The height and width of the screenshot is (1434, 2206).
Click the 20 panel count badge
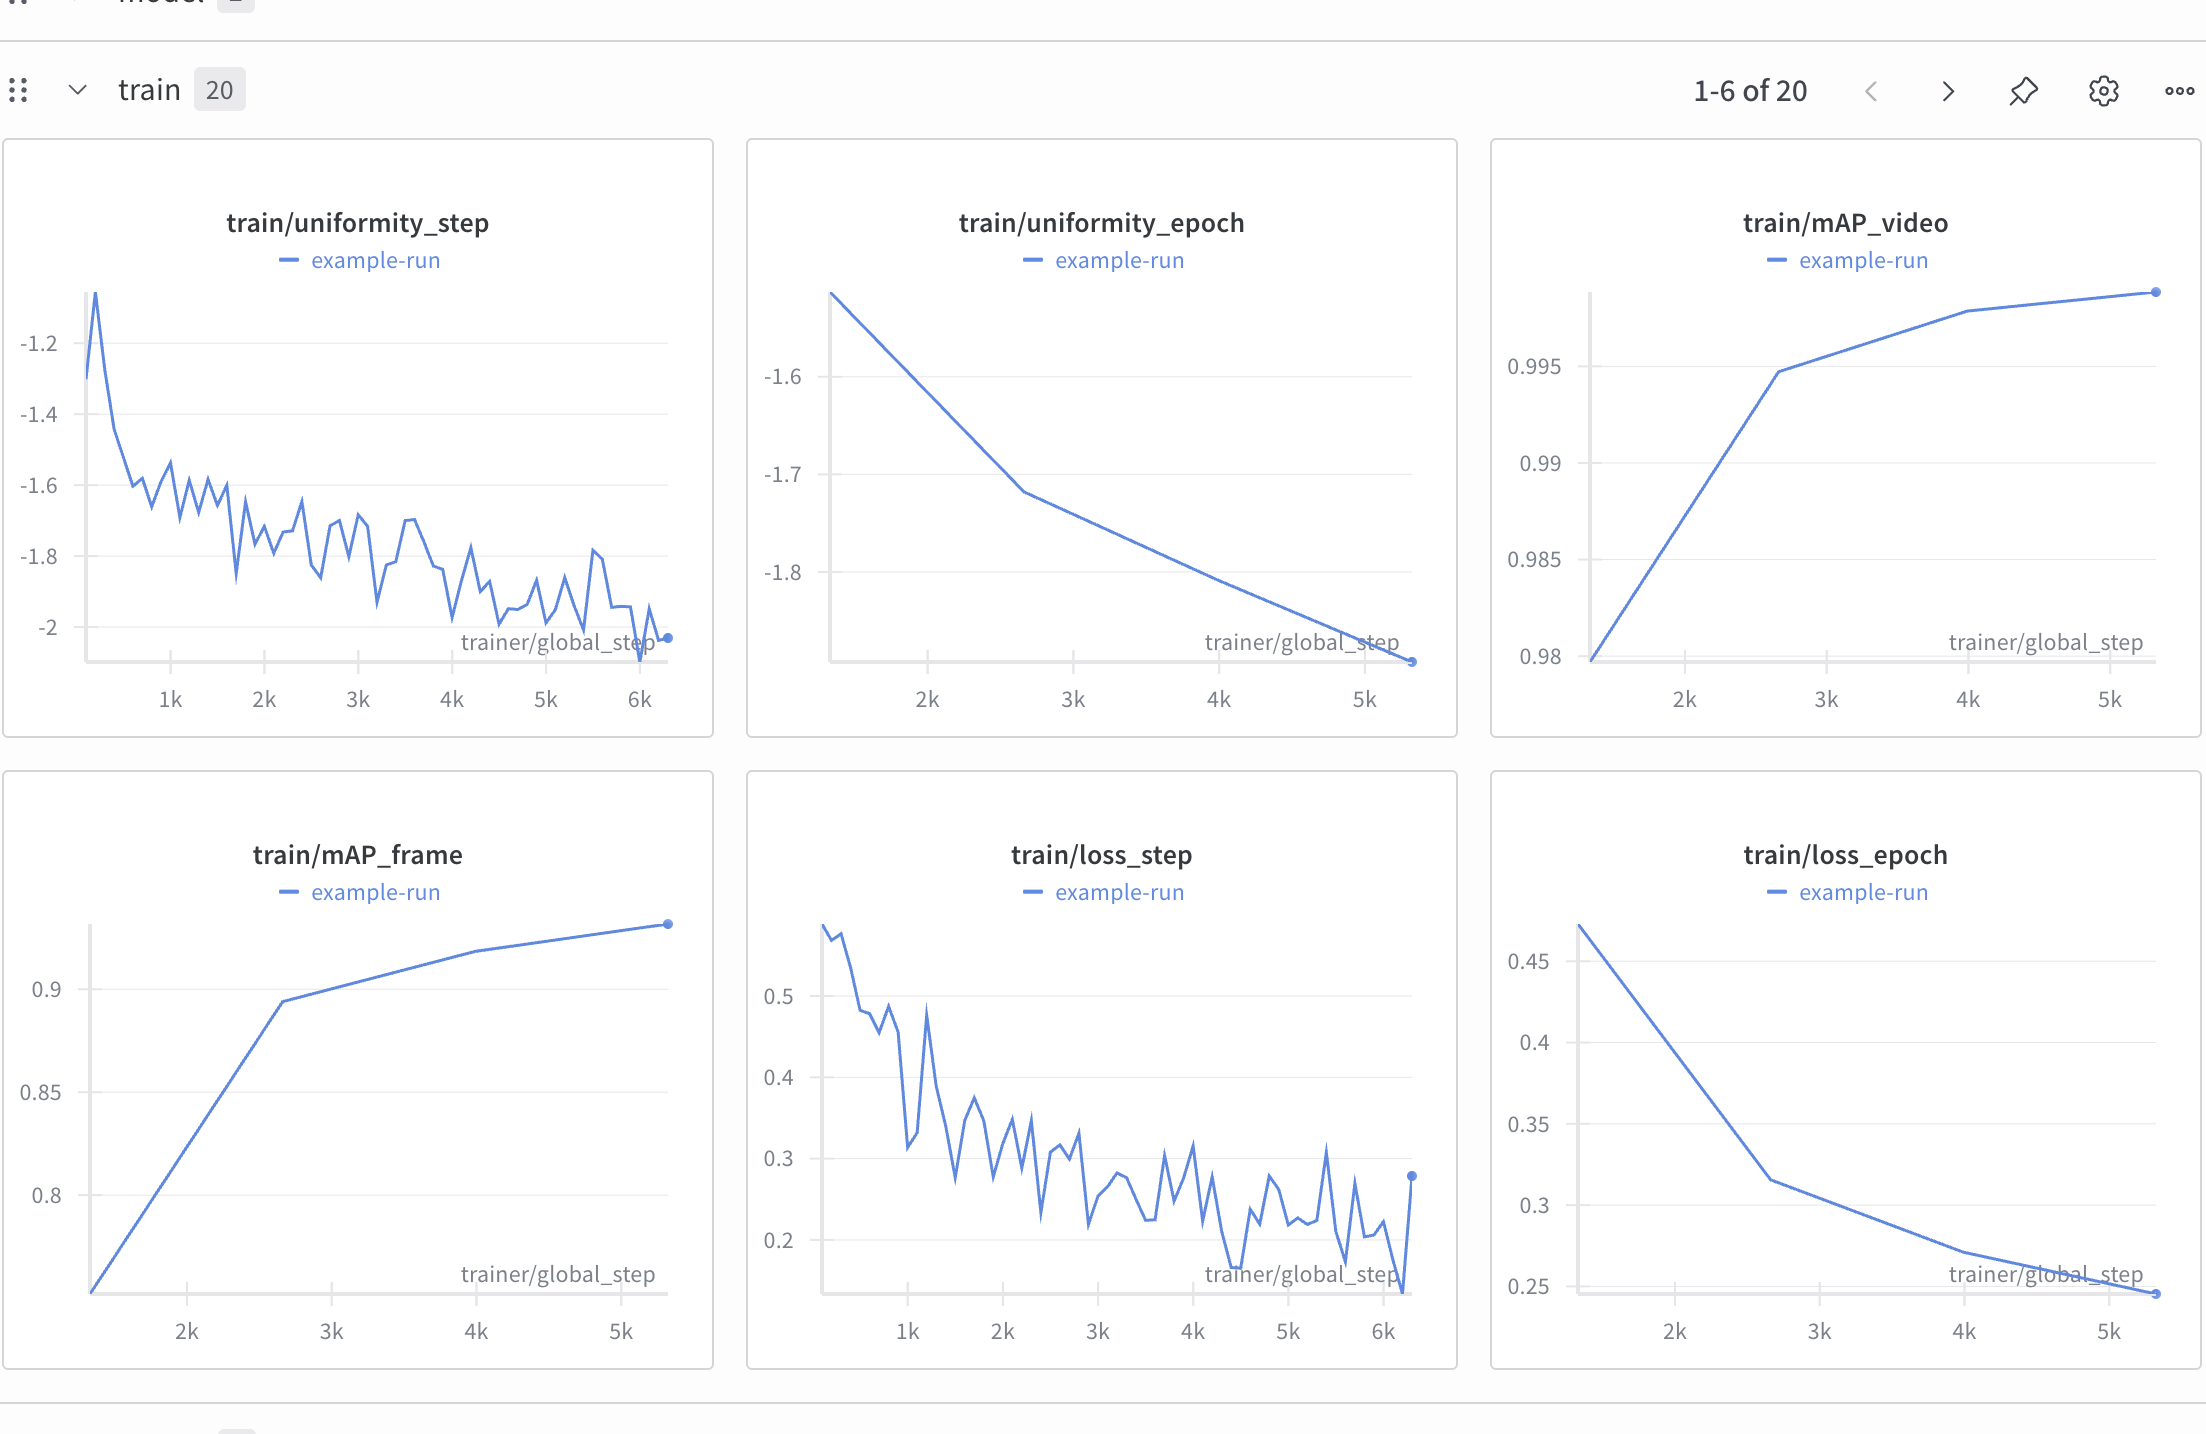[x=219, y=90]
